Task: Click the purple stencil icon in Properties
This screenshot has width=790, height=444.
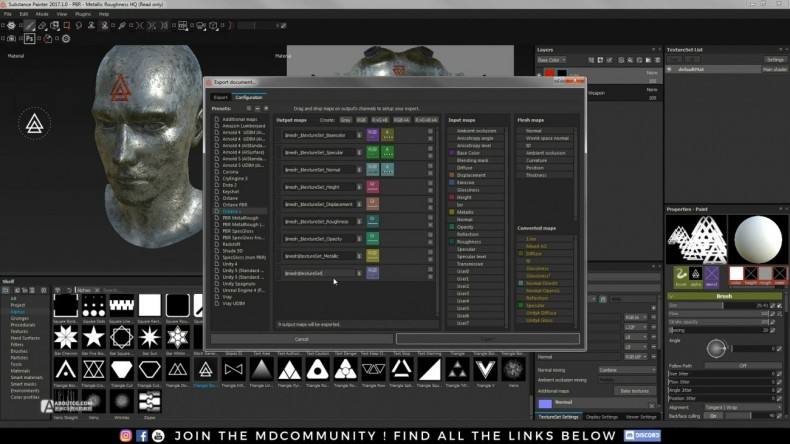Action: [x=711, y=275]
